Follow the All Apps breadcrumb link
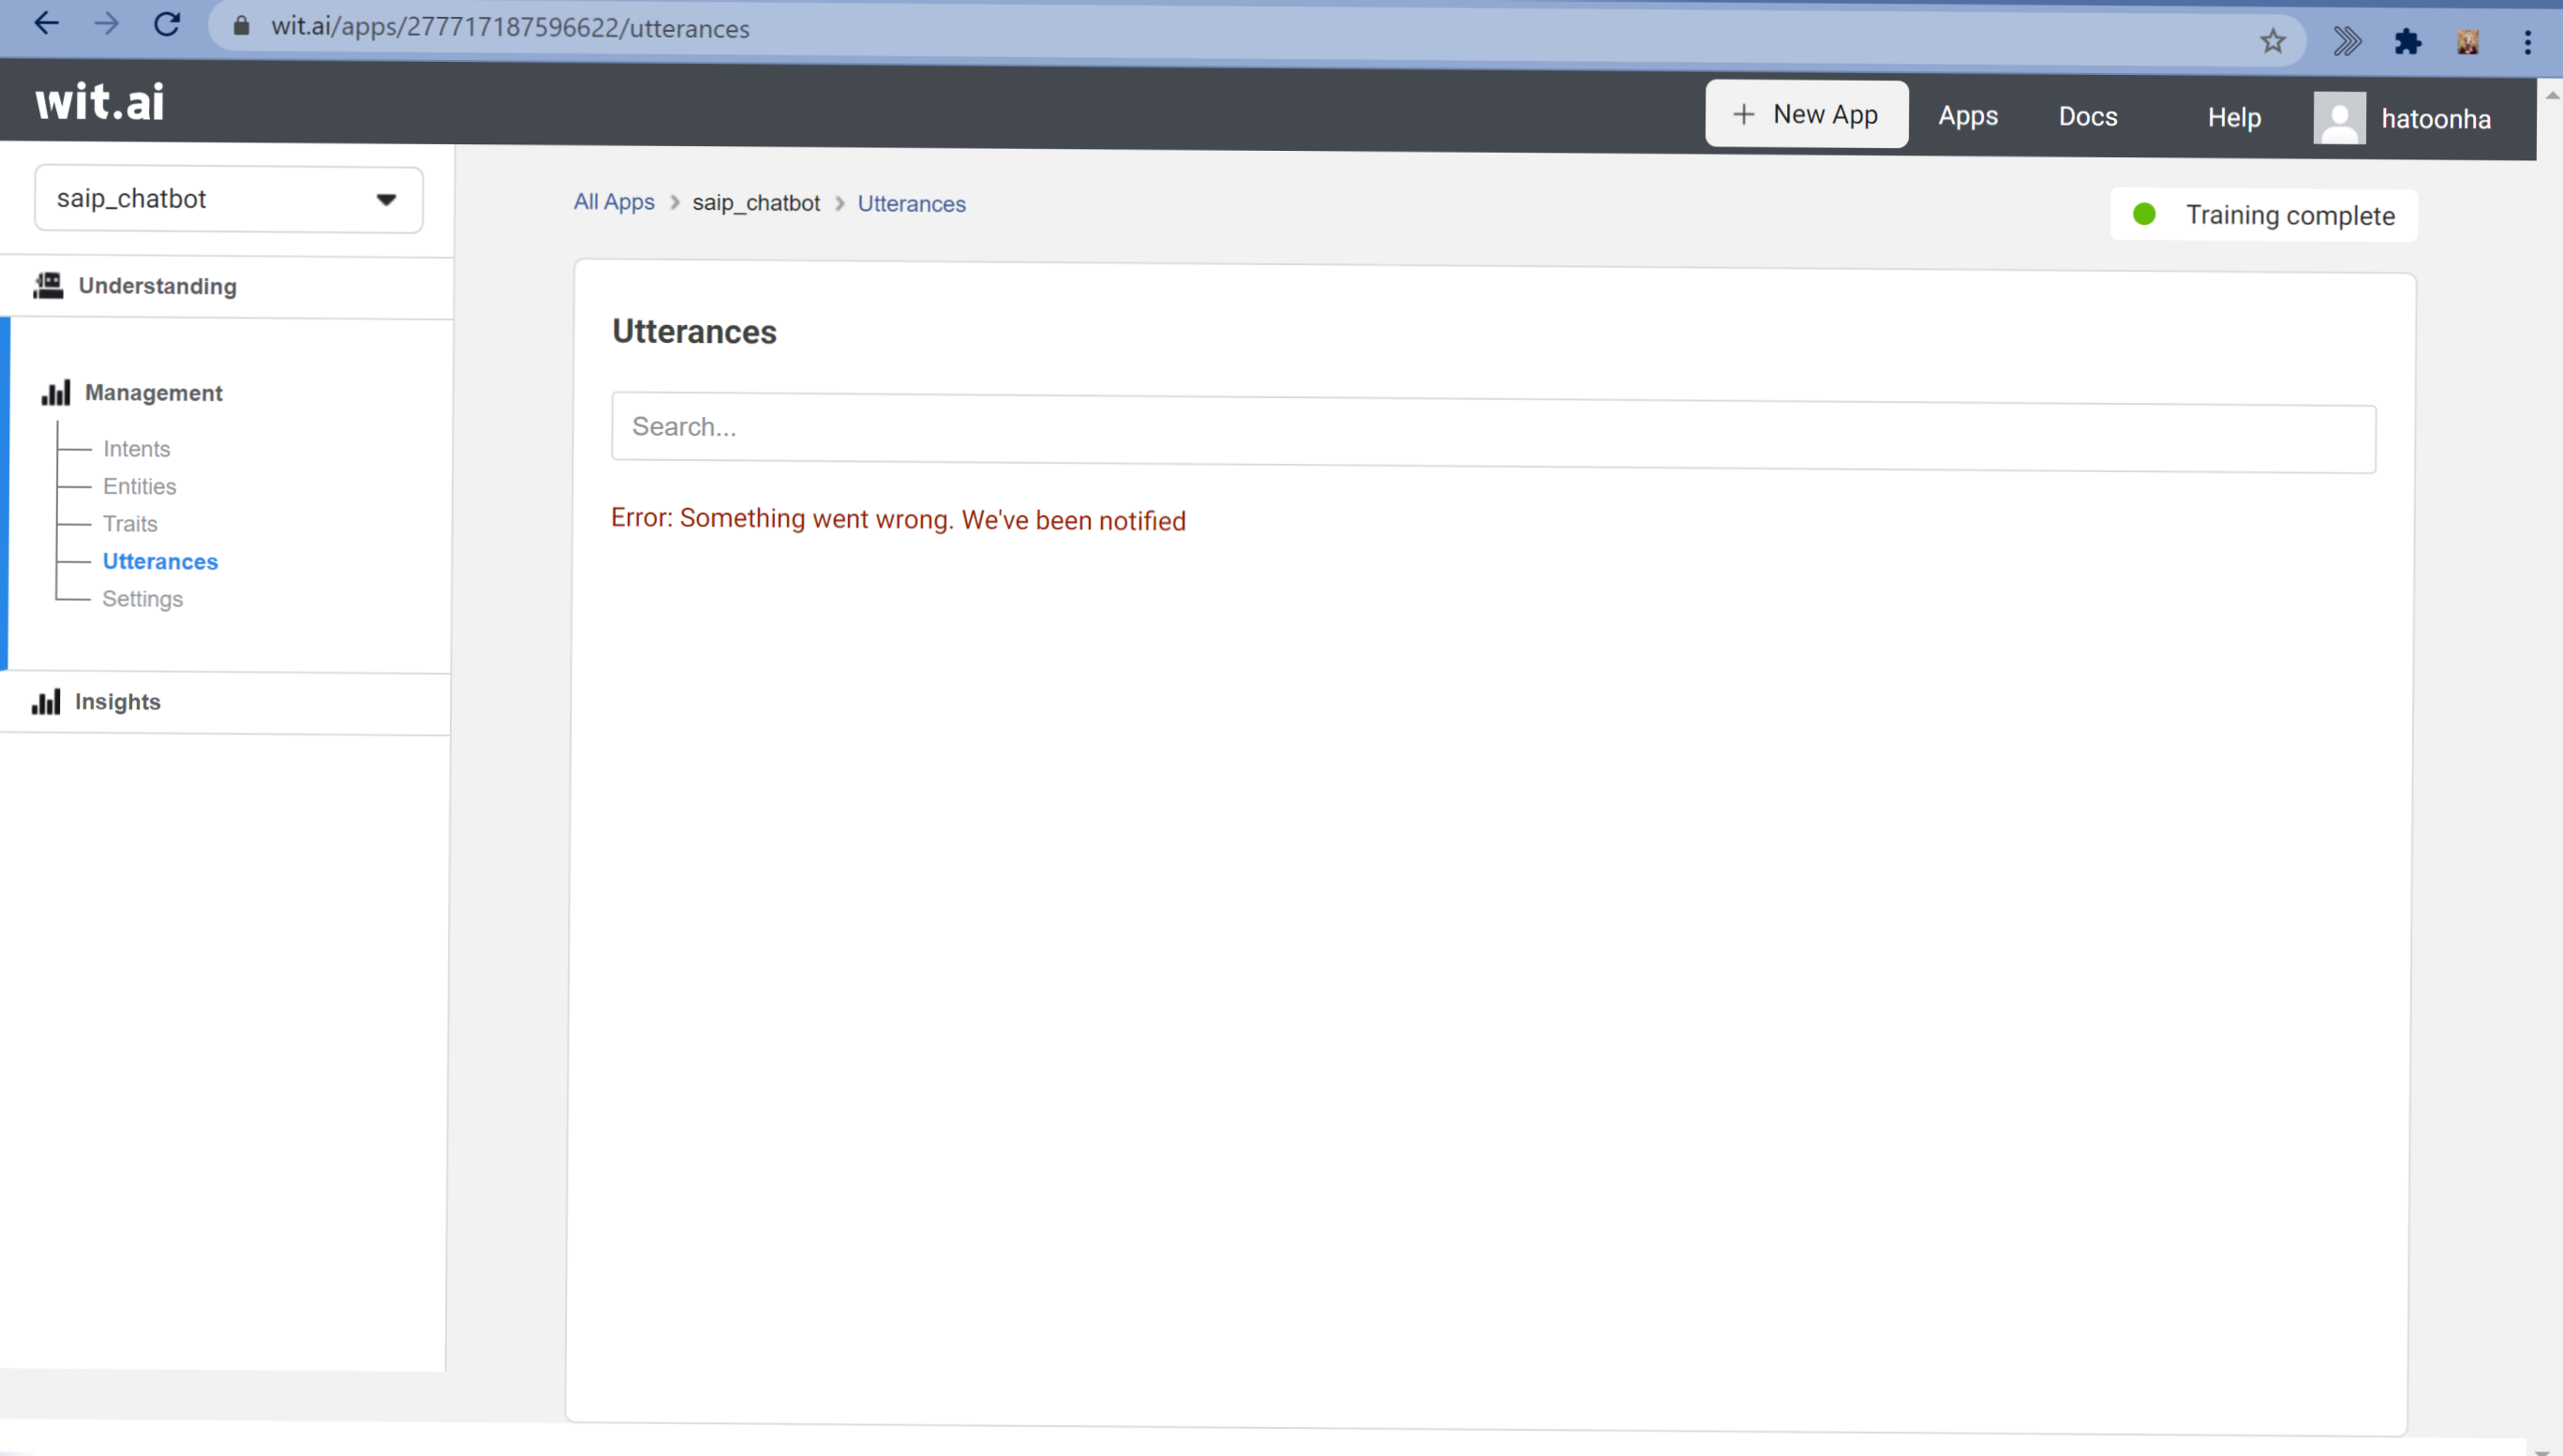Image resolution: width=2563 pixels, height=1456 pixels. [613, 202]
